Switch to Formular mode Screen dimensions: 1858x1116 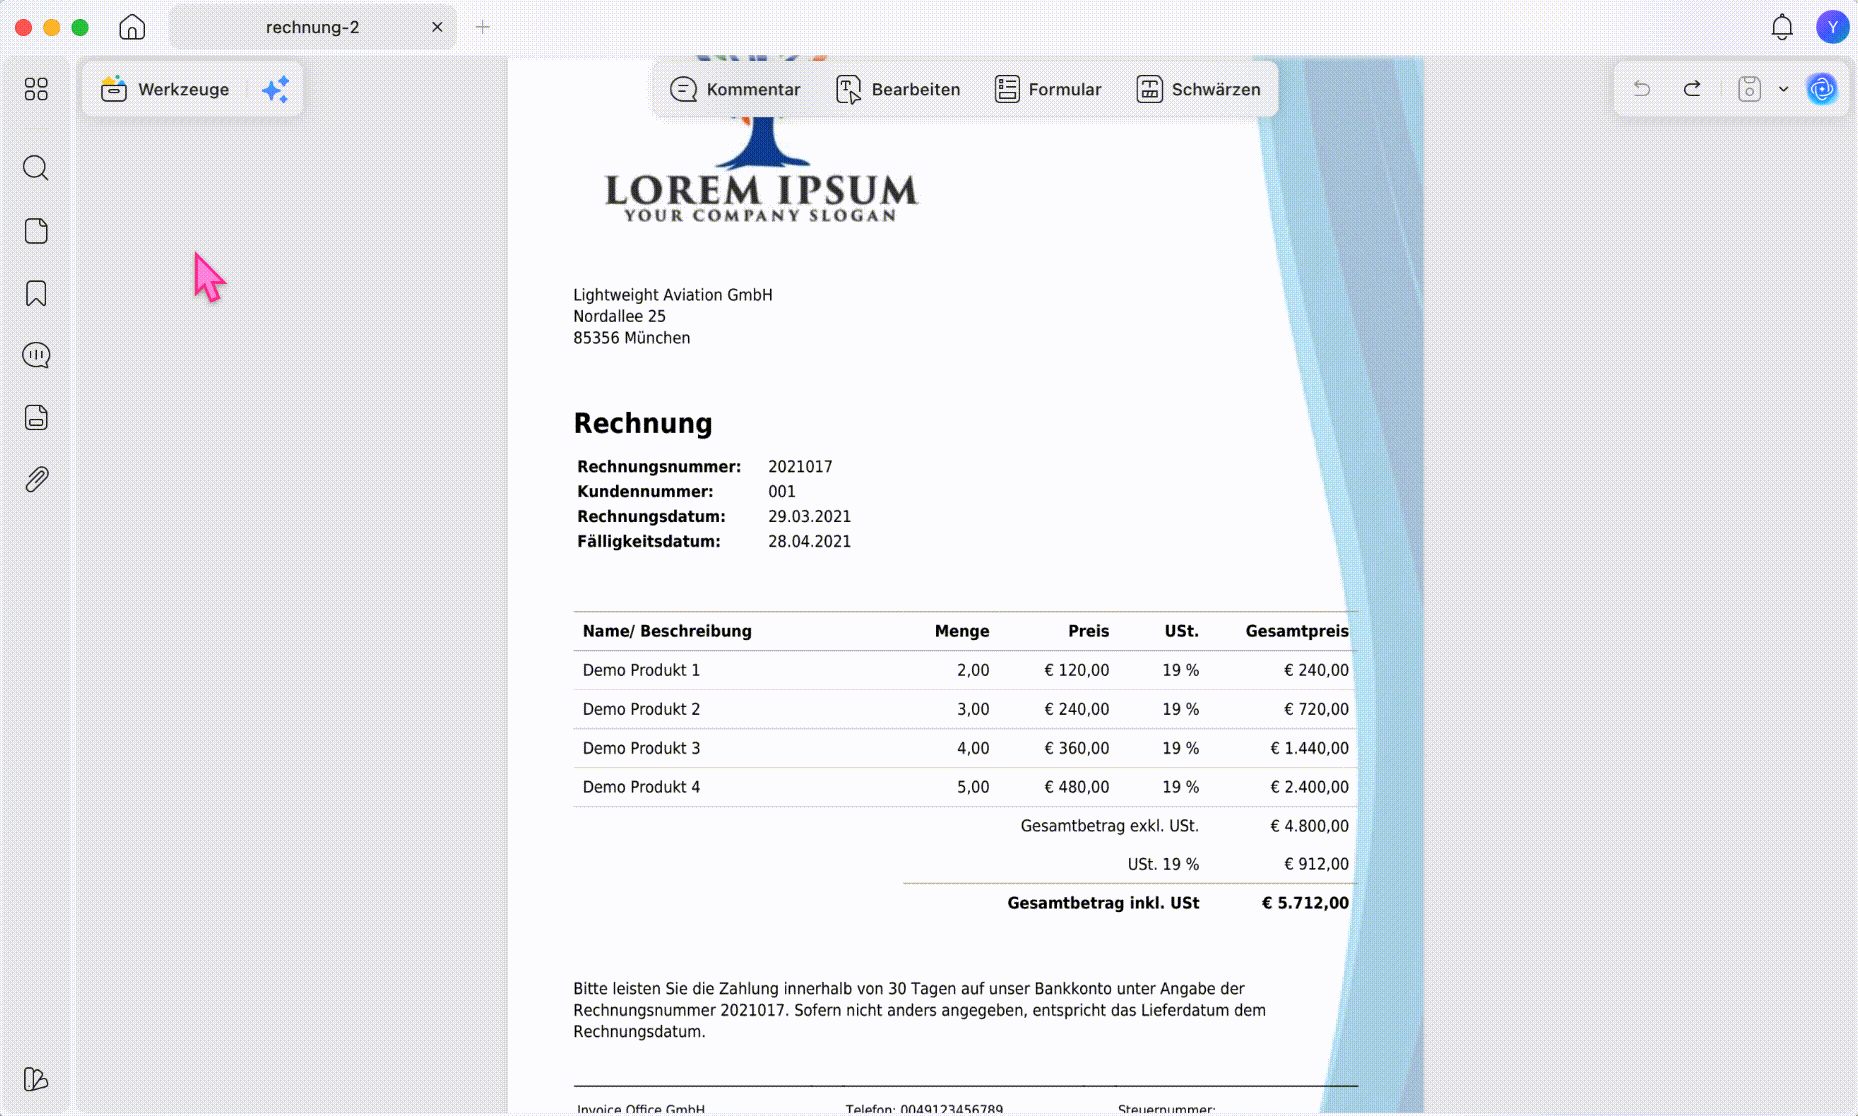[1048, 89]
